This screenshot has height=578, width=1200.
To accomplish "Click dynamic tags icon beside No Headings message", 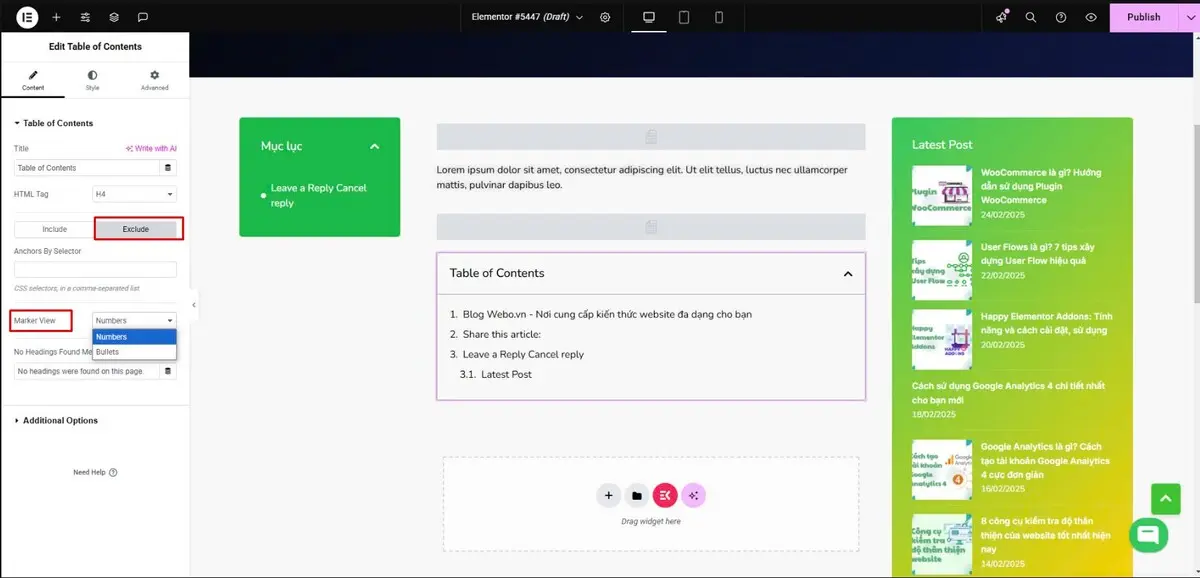I will (168, 371).
